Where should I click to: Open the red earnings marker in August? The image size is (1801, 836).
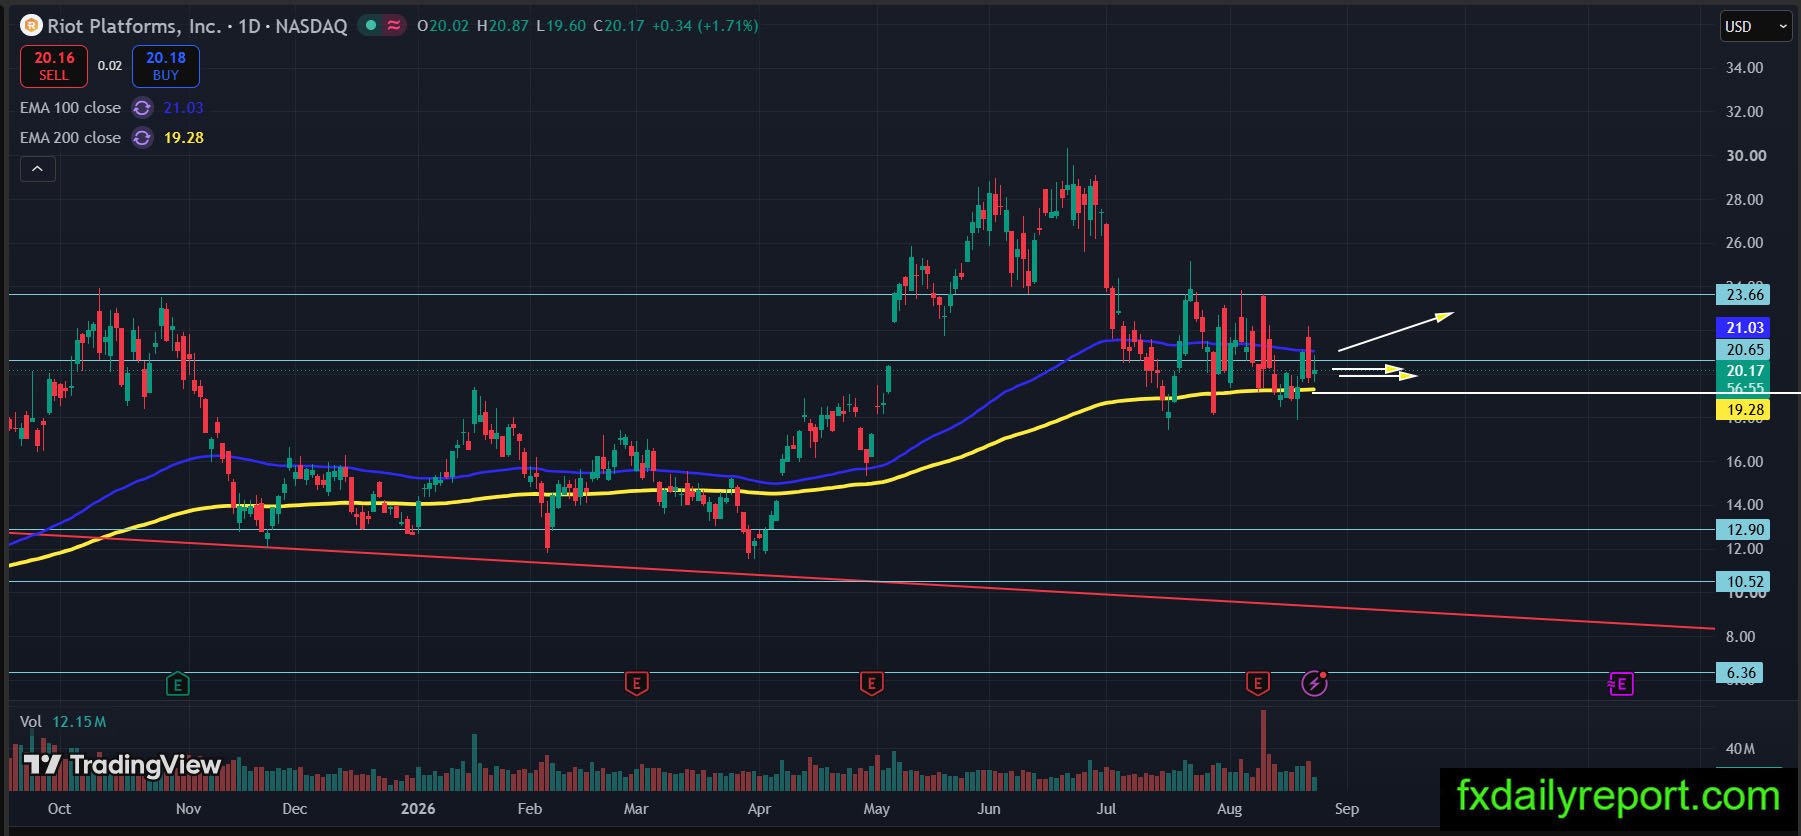click(x=1257, y=684)
